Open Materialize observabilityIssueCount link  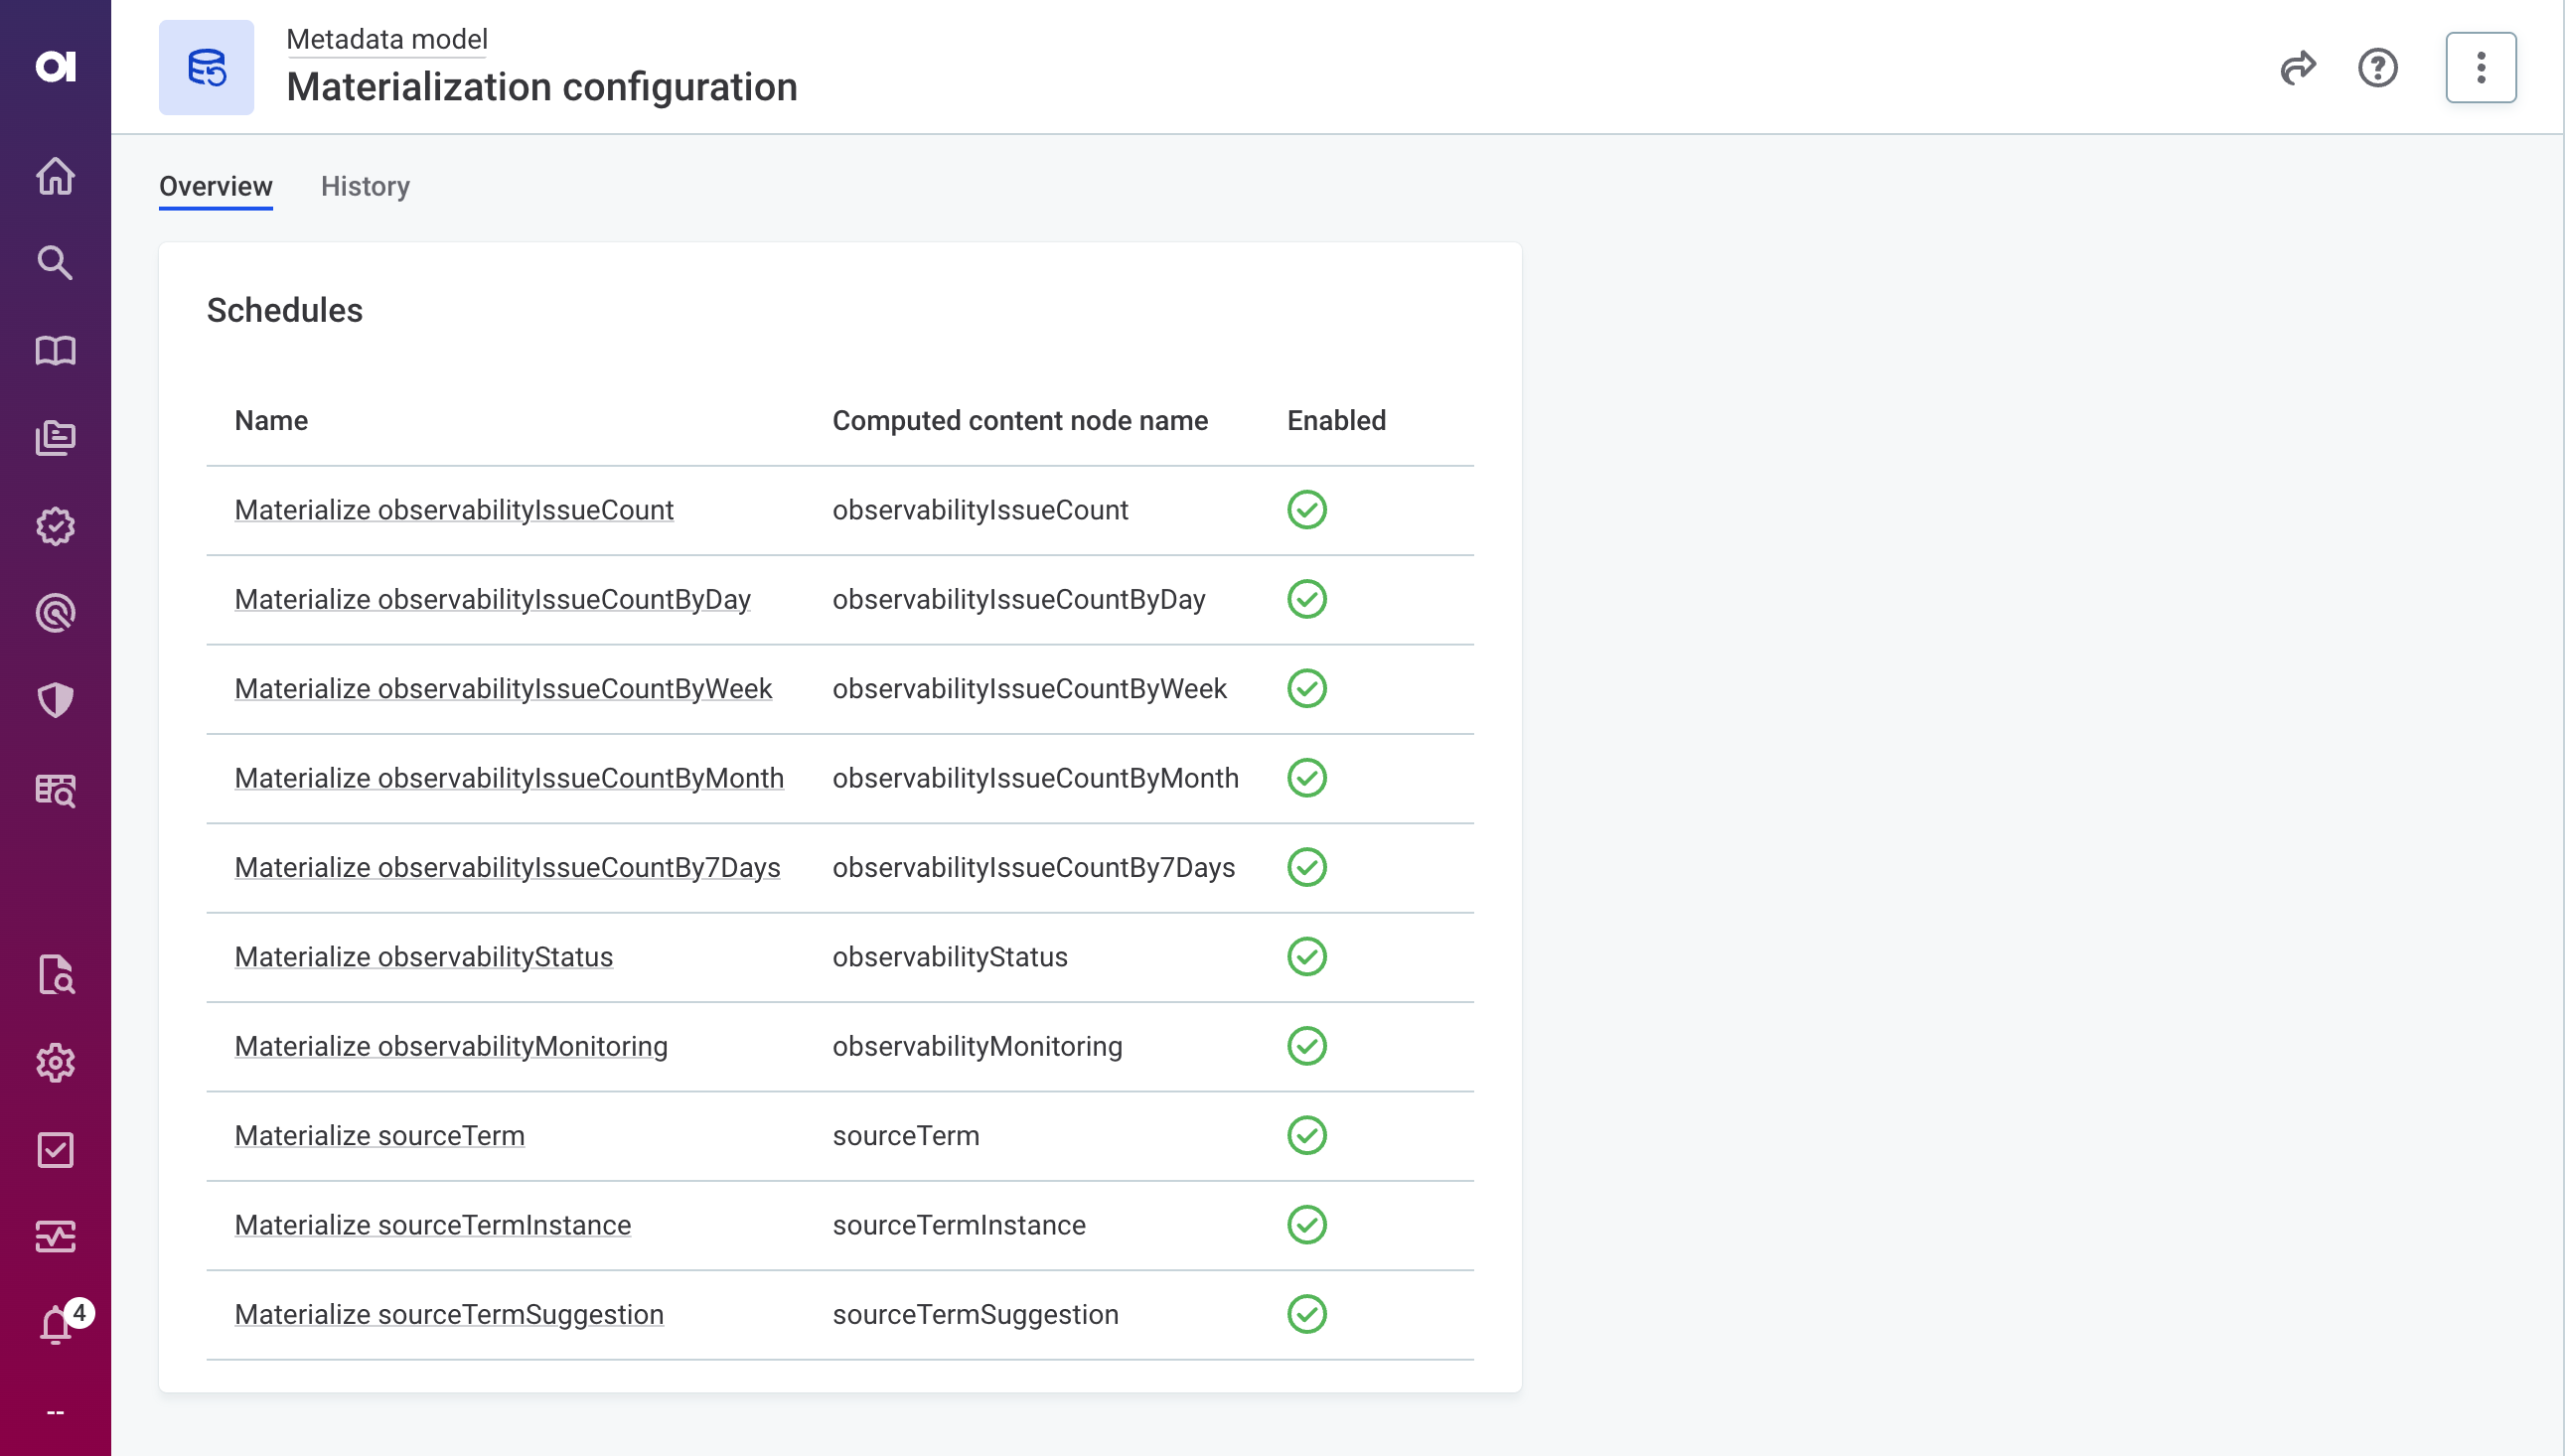454,510
